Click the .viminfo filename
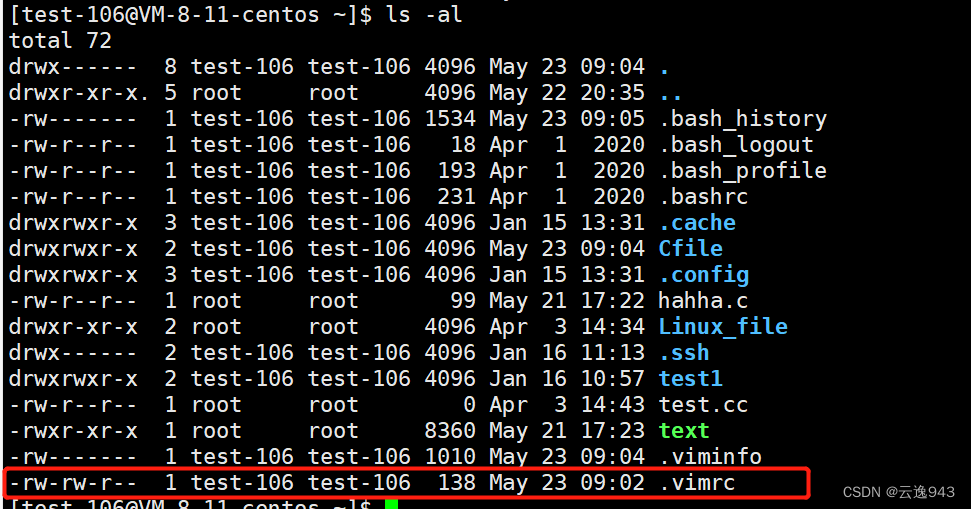971x509 pixels. tap(710, 457)
